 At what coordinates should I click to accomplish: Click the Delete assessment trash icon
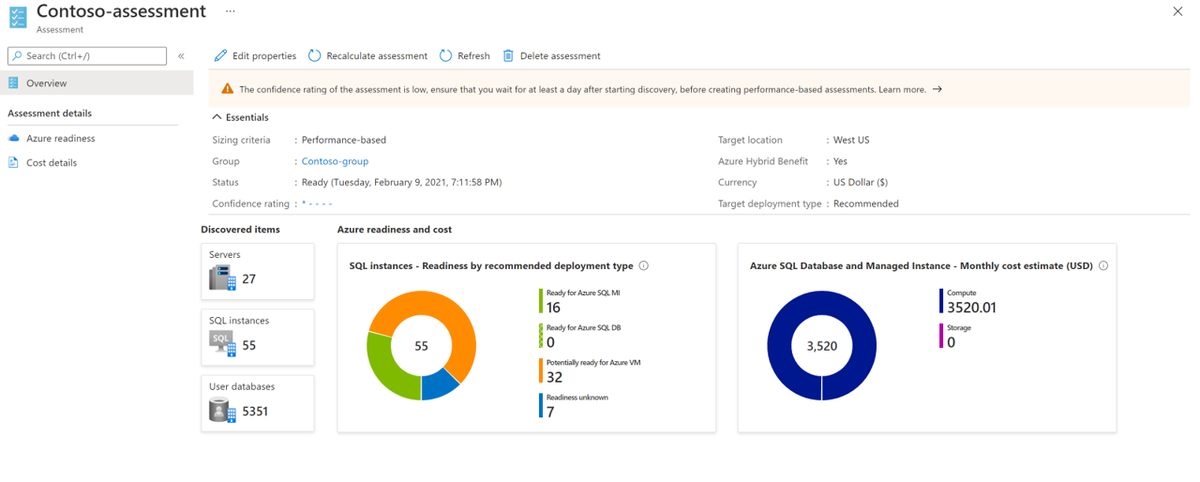[x=509, y=56]
